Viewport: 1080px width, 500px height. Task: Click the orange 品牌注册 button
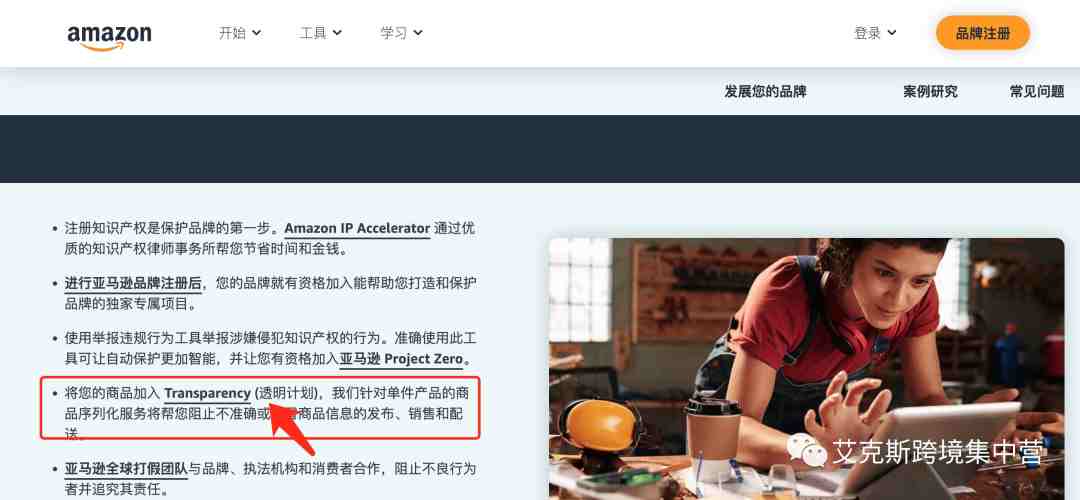coord(983,33)
